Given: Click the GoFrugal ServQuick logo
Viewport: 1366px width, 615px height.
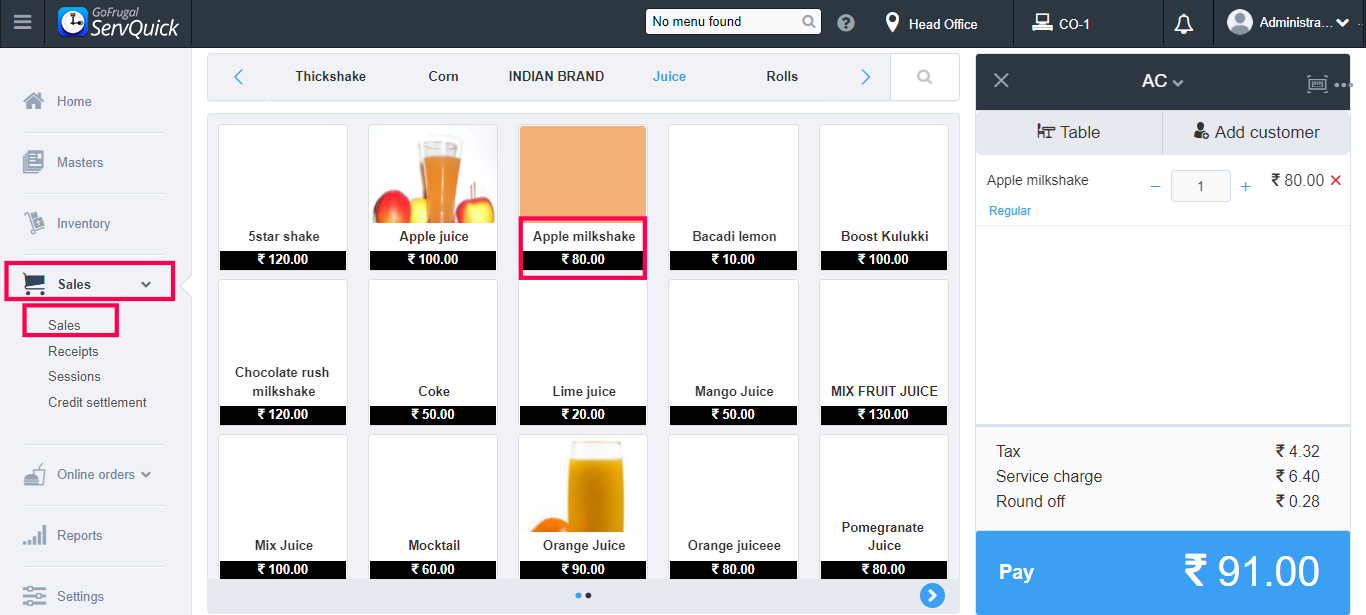Looking at the screenshot, I should coord(118,22).
